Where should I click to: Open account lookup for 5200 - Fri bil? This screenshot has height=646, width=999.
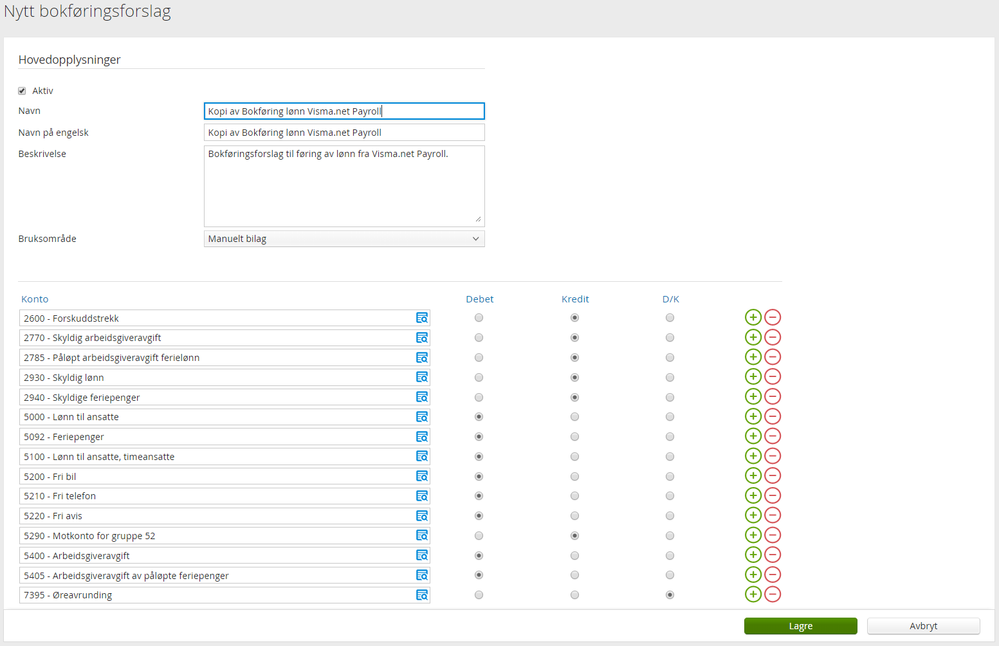(x=422, y=476)
